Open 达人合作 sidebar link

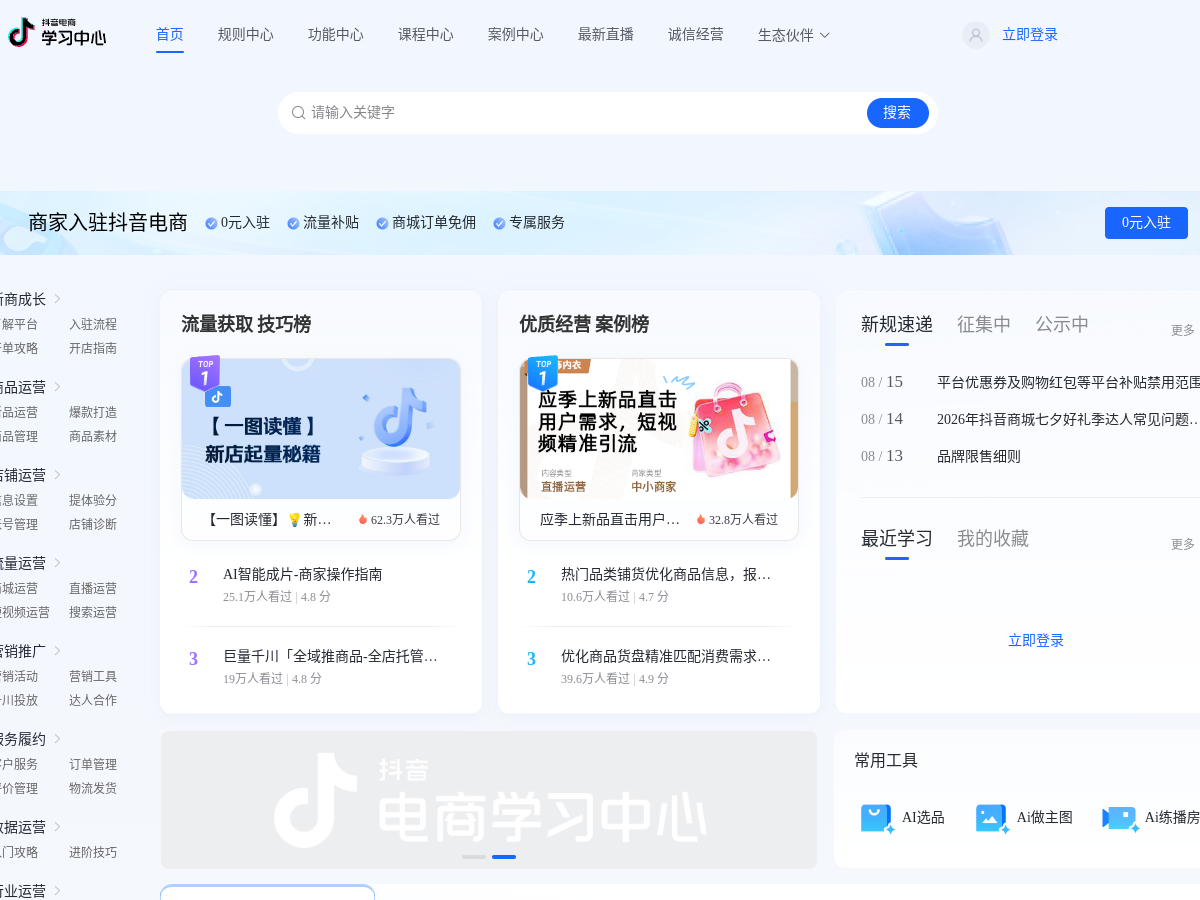[93, 701]
